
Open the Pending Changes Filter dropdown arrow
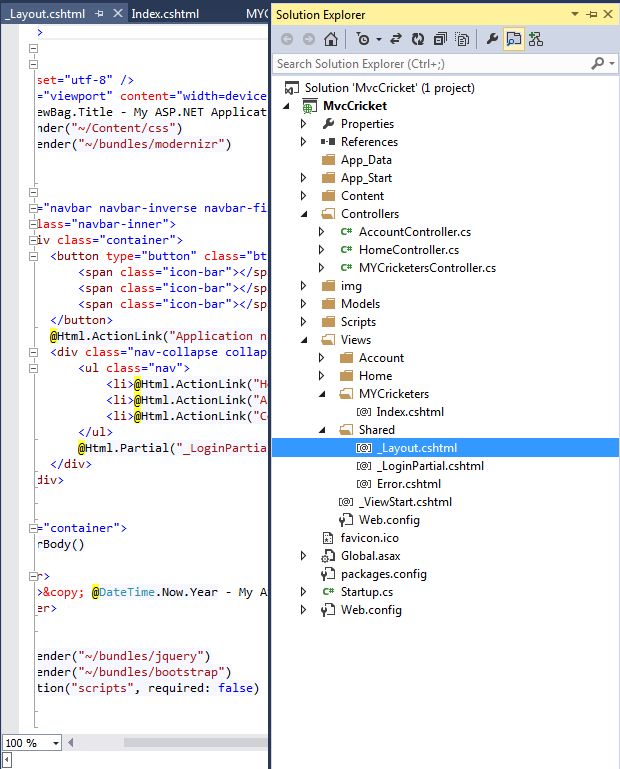379,39
